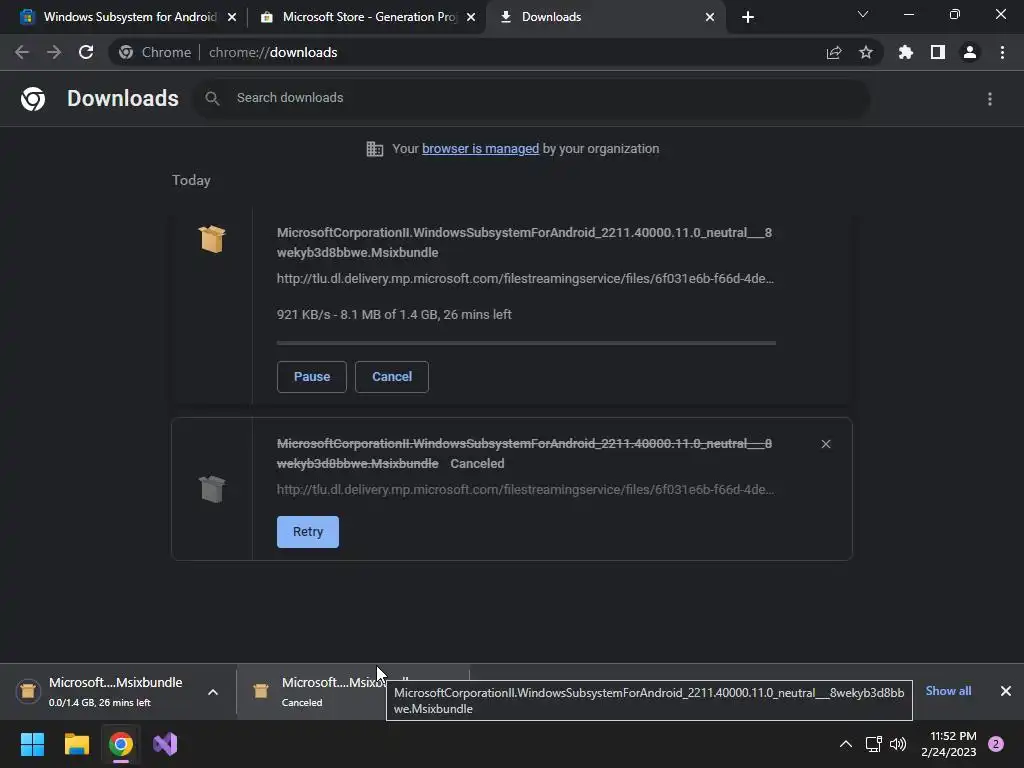
Task: Click the browser forward arrow
Action: click(54, 52)
